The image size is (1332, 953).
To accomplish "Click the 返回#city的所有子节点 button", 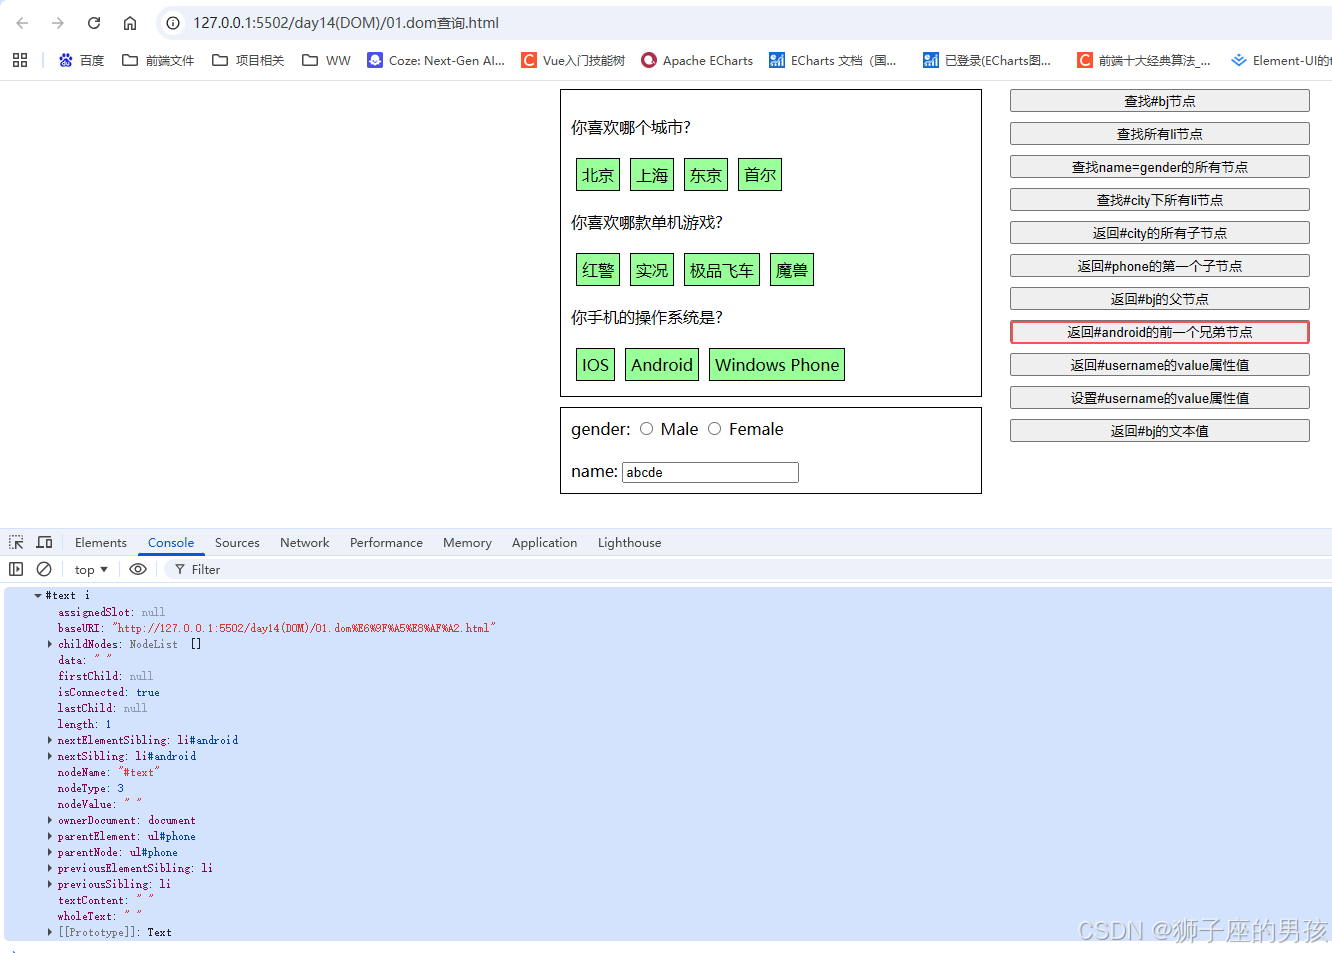I will coord(1160,233).
